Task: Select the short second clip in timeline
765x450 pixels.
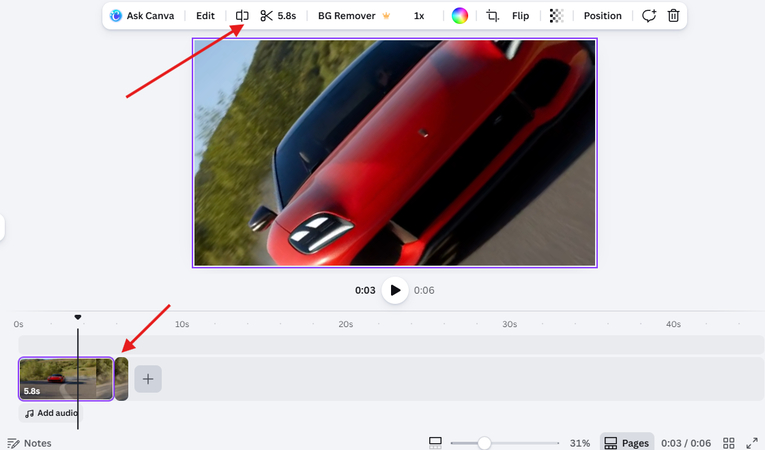Action: coord(121,379)
